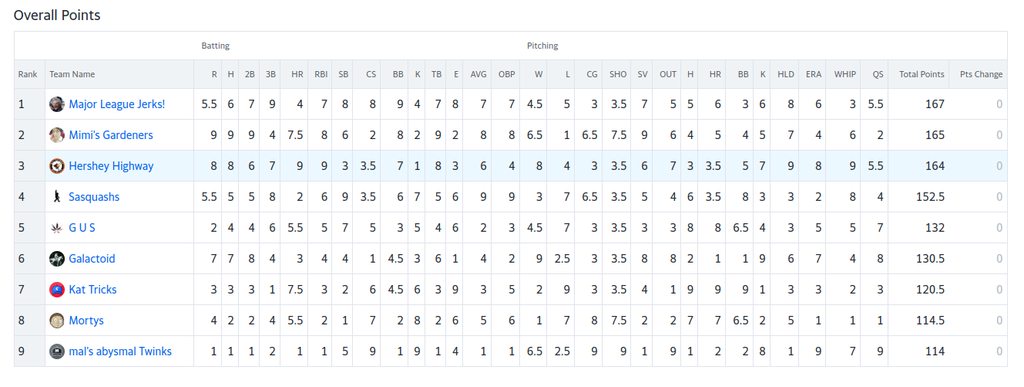This screenshot has height=387, width=1024.
Task: Open the mal's abysmal Twinks link
Action: pos(120,351)
